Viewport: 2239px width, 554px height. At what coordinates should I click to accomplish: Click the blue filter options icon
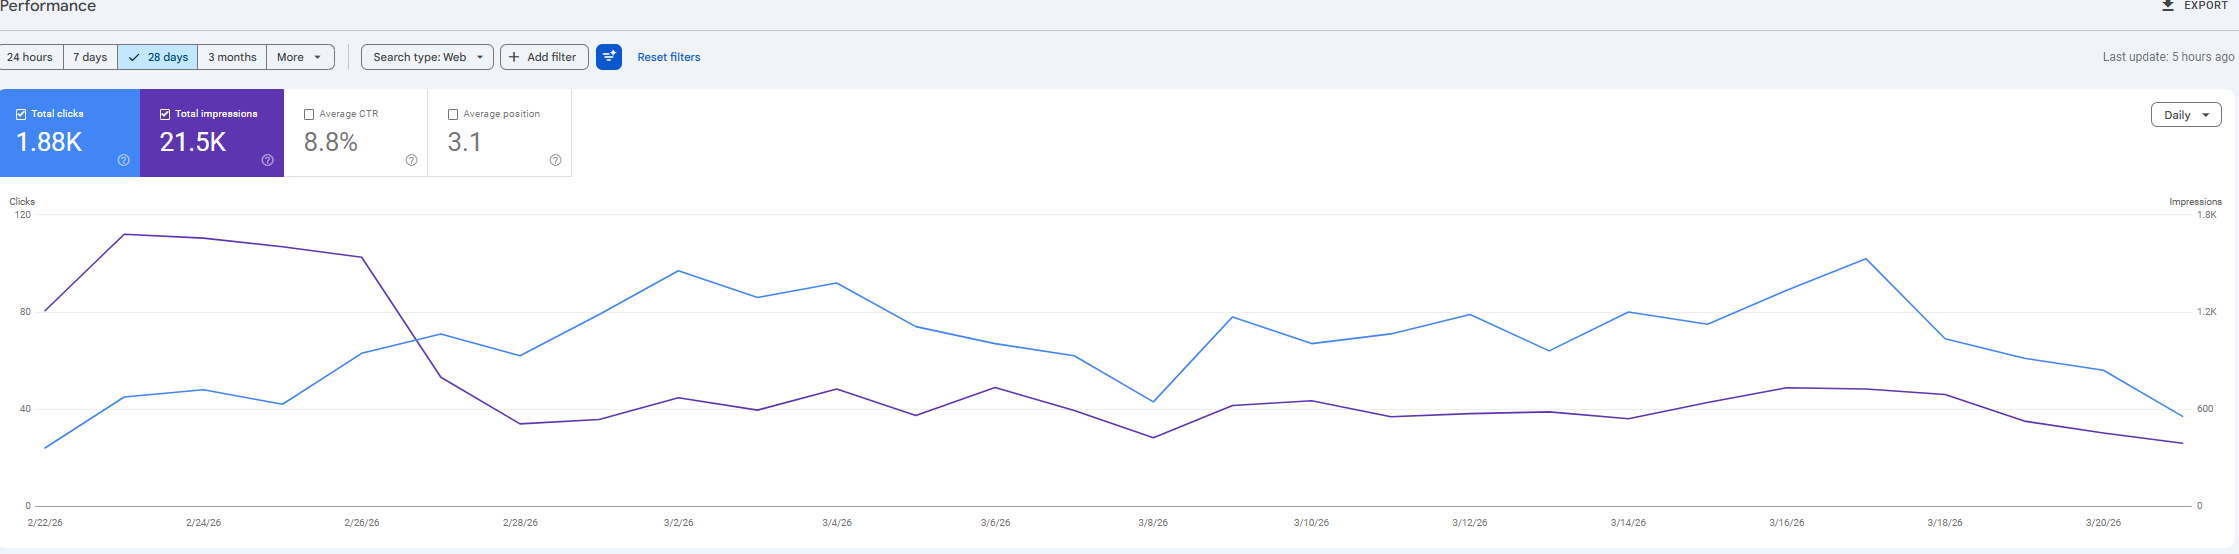pos(608,57)
